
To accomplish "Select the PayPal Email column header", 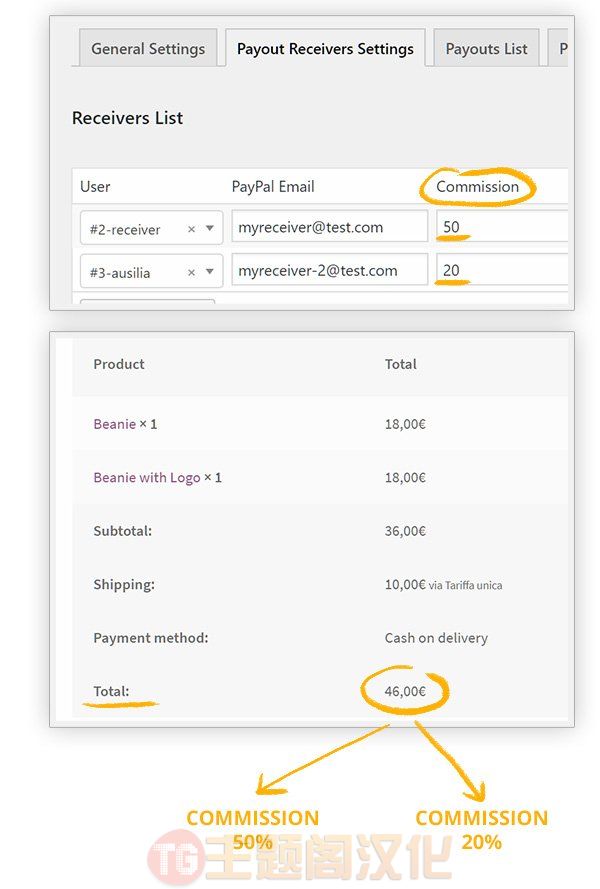I will 273,187.
